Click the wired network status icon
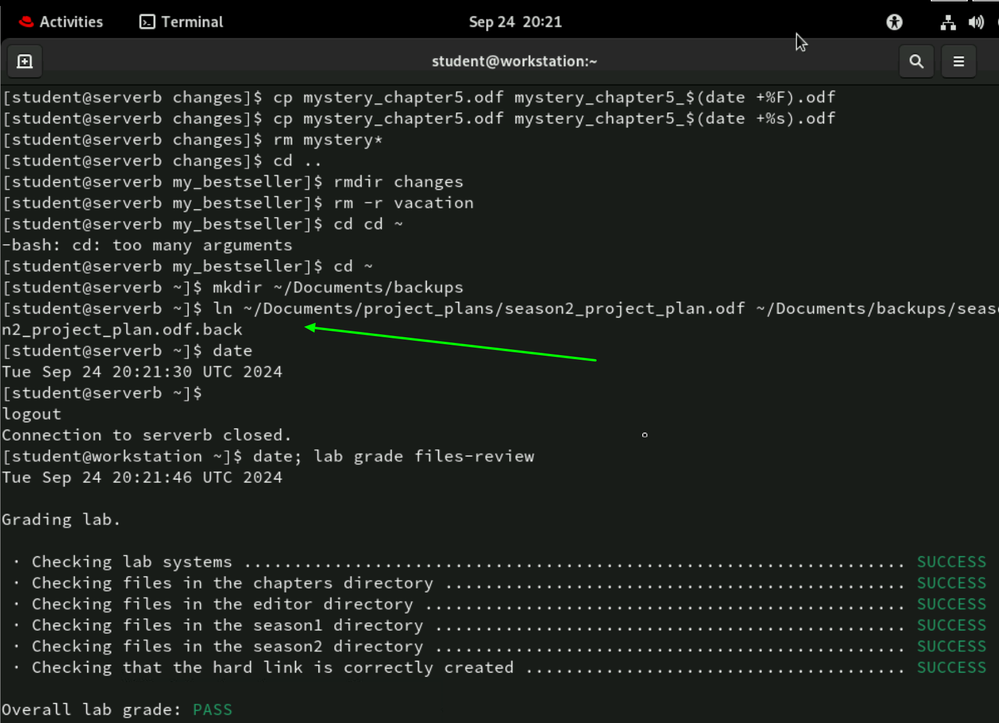Screen dimensions: 999x723 tap(947, 22)
